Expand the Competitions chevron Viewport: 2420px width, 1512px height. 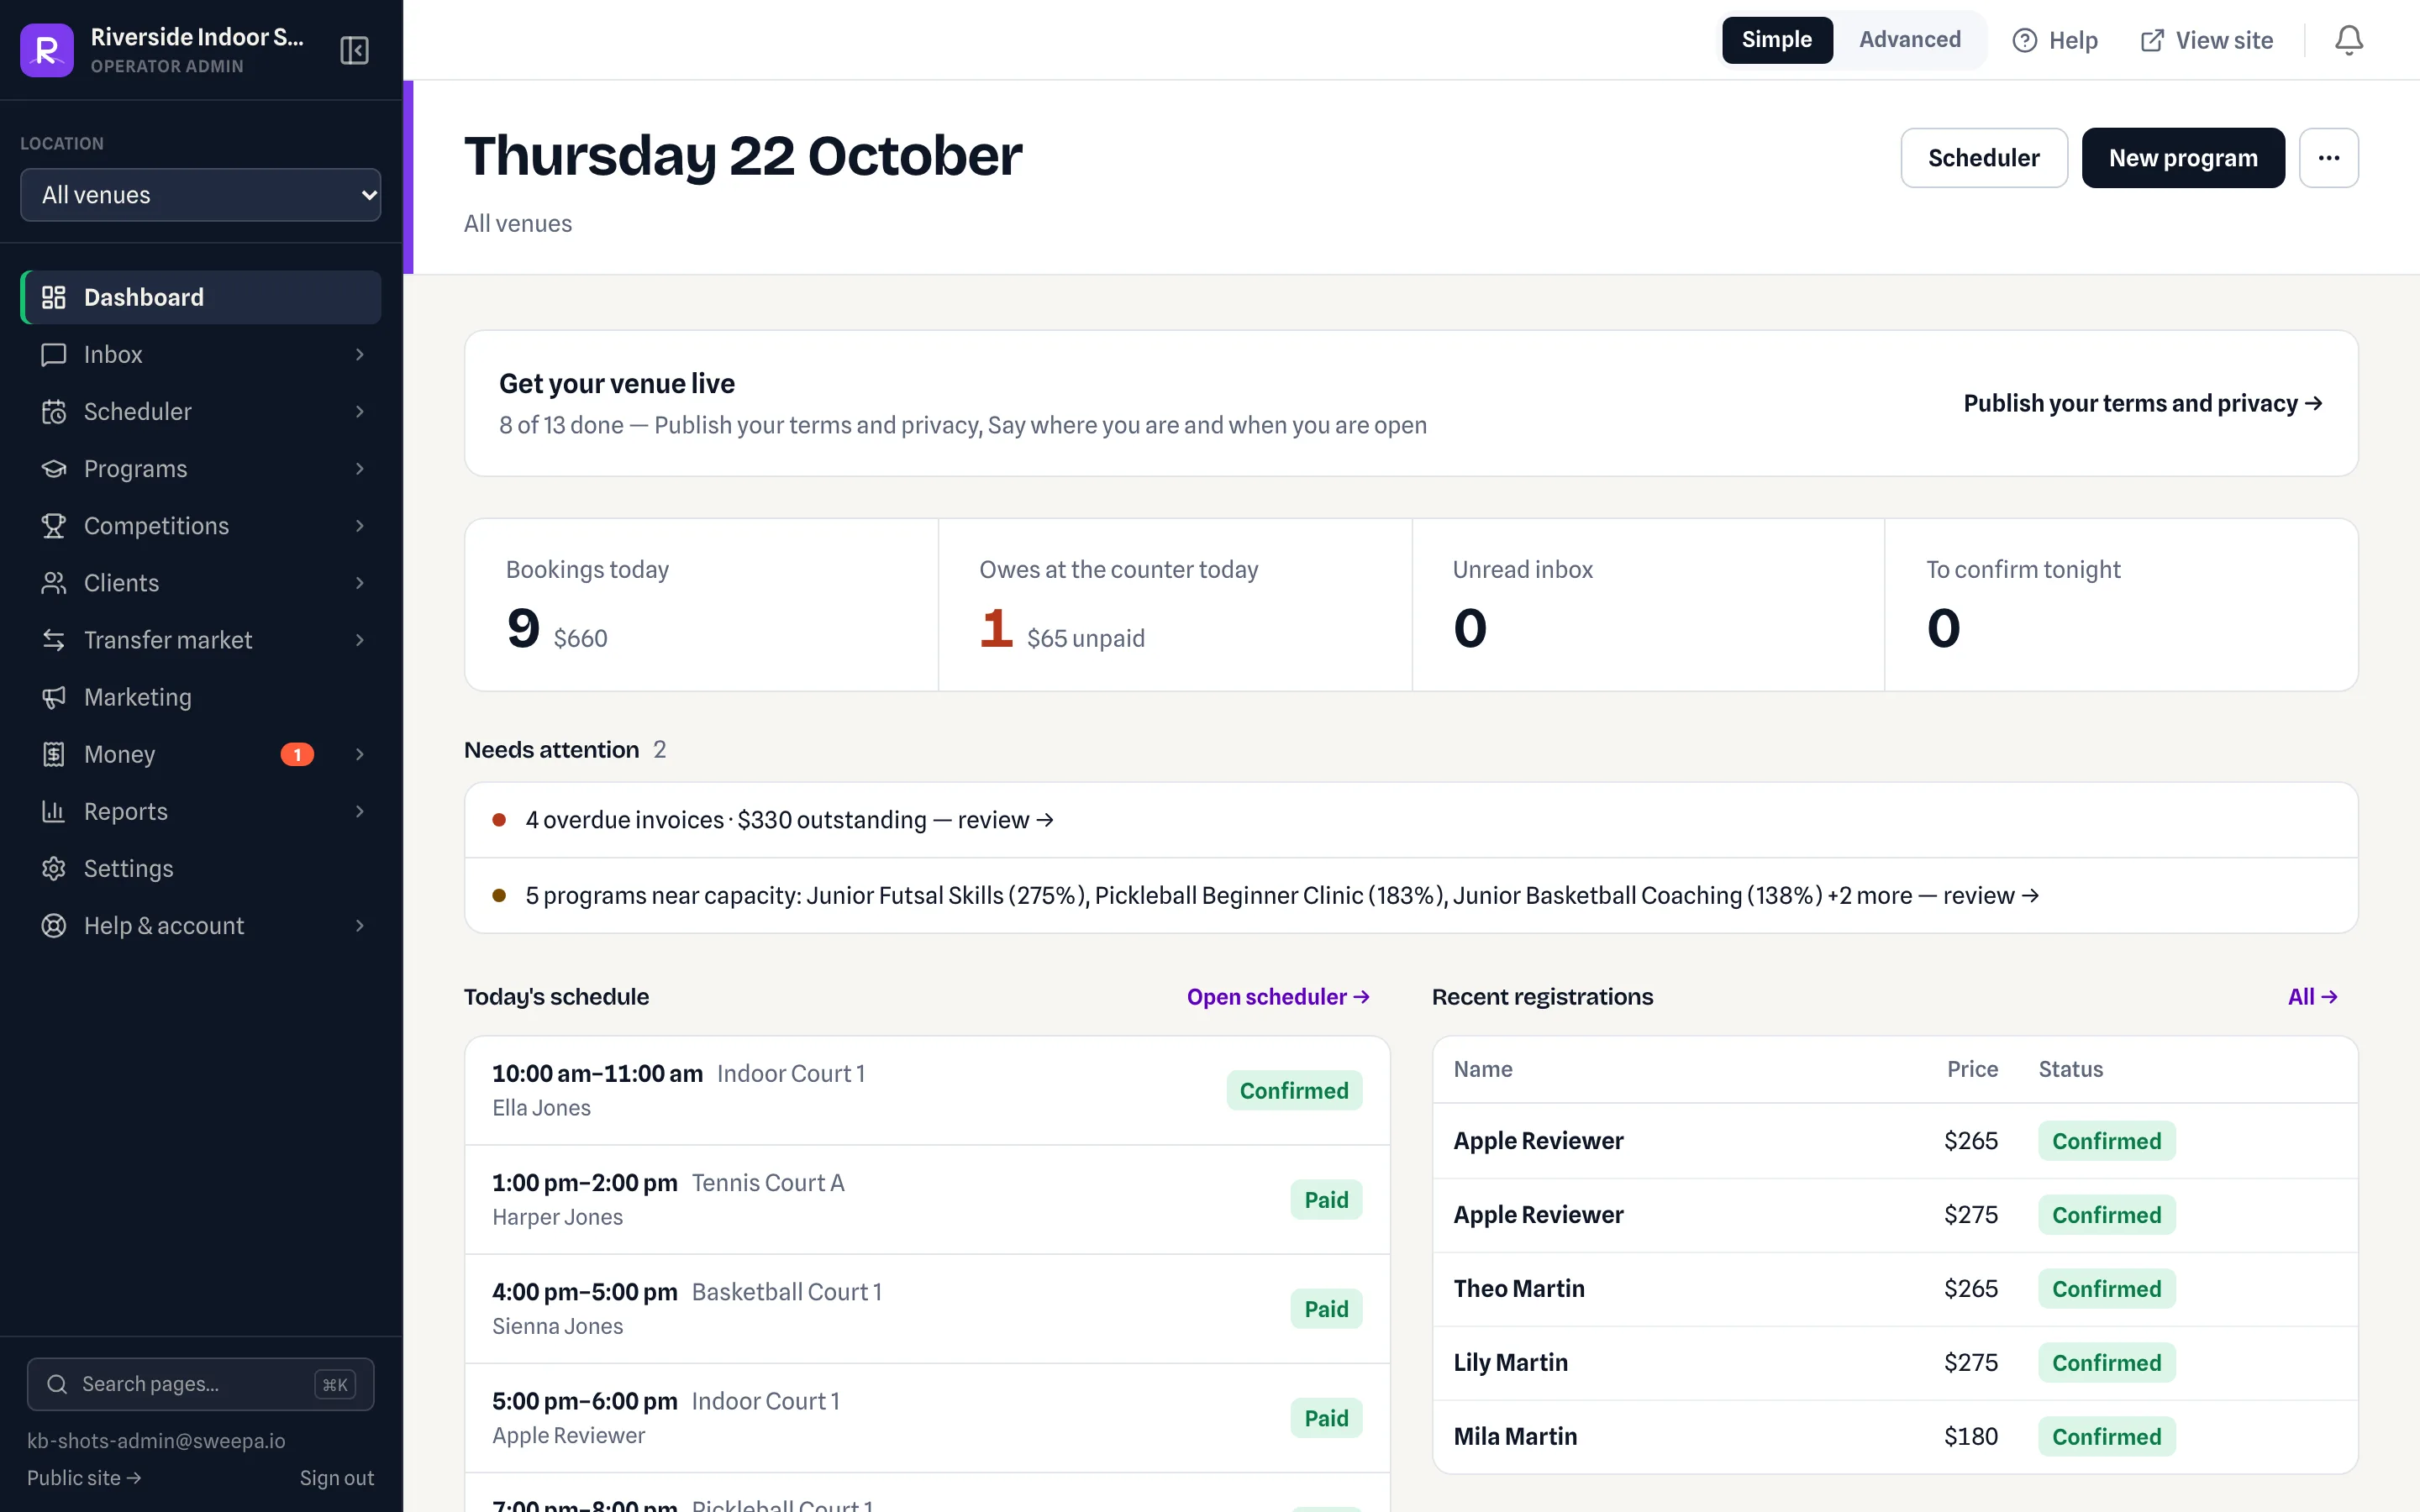[x=360, y=525]
